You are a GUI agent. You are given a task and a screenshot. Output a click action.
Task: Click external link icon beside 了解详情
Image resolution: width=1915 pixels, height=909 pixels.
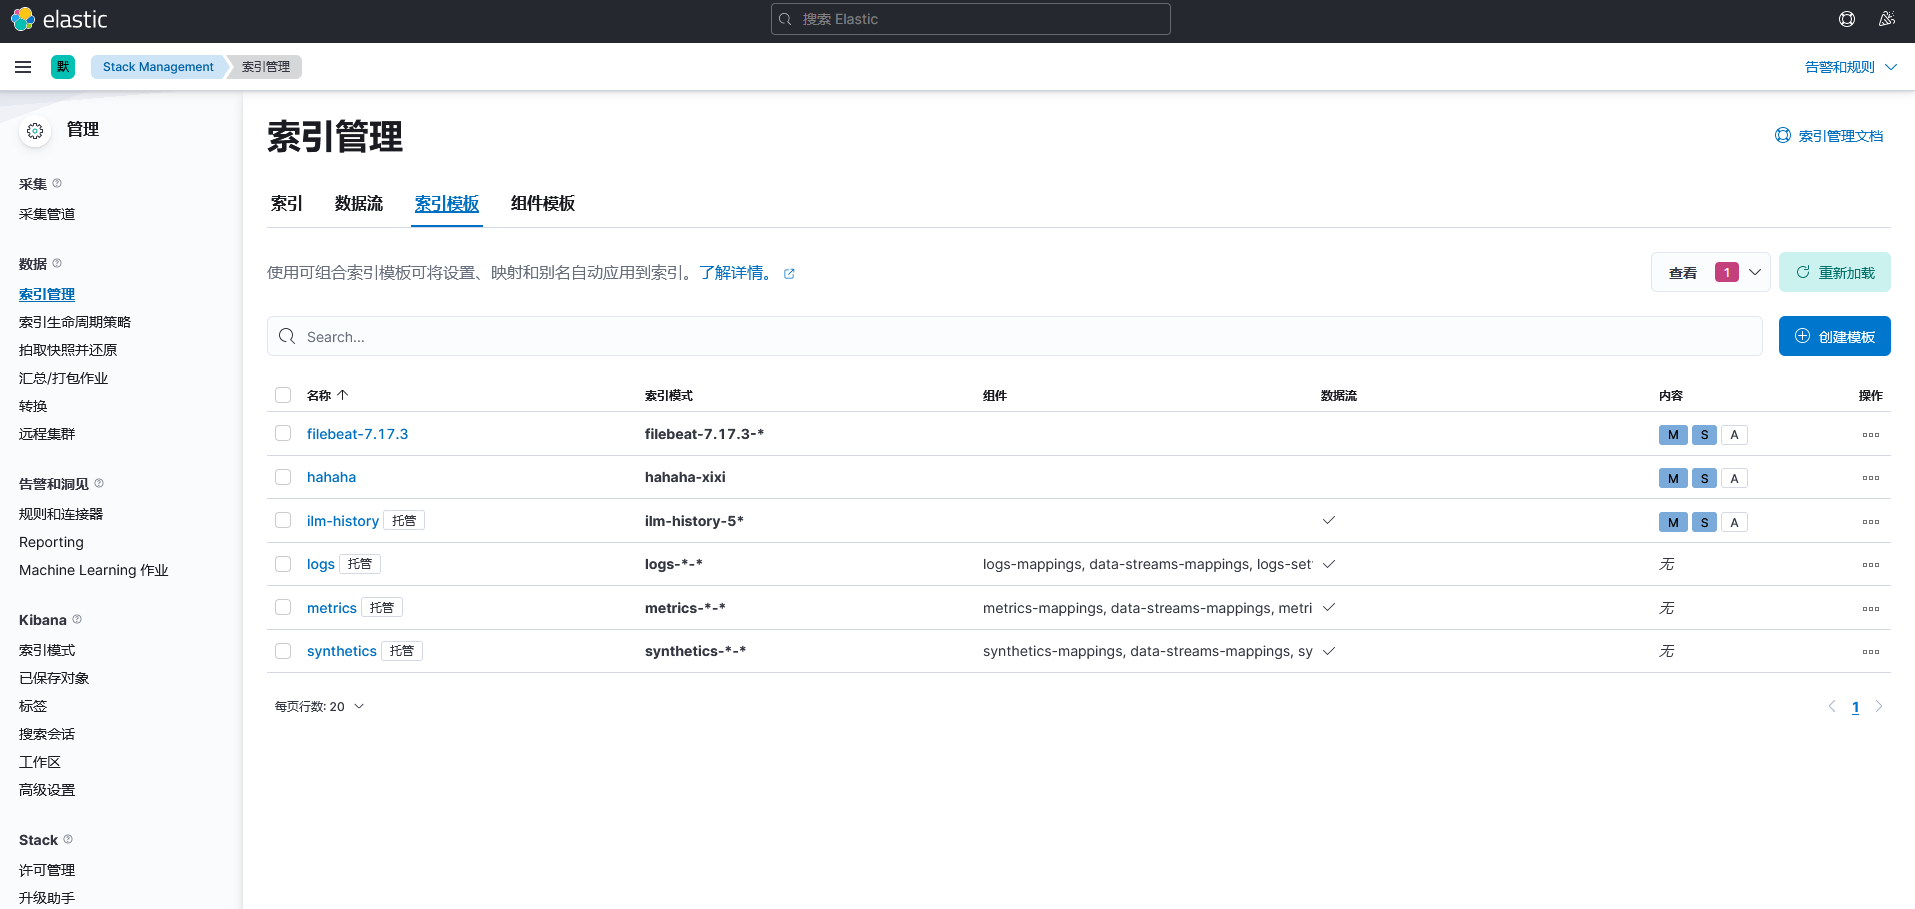click(789, 274)
